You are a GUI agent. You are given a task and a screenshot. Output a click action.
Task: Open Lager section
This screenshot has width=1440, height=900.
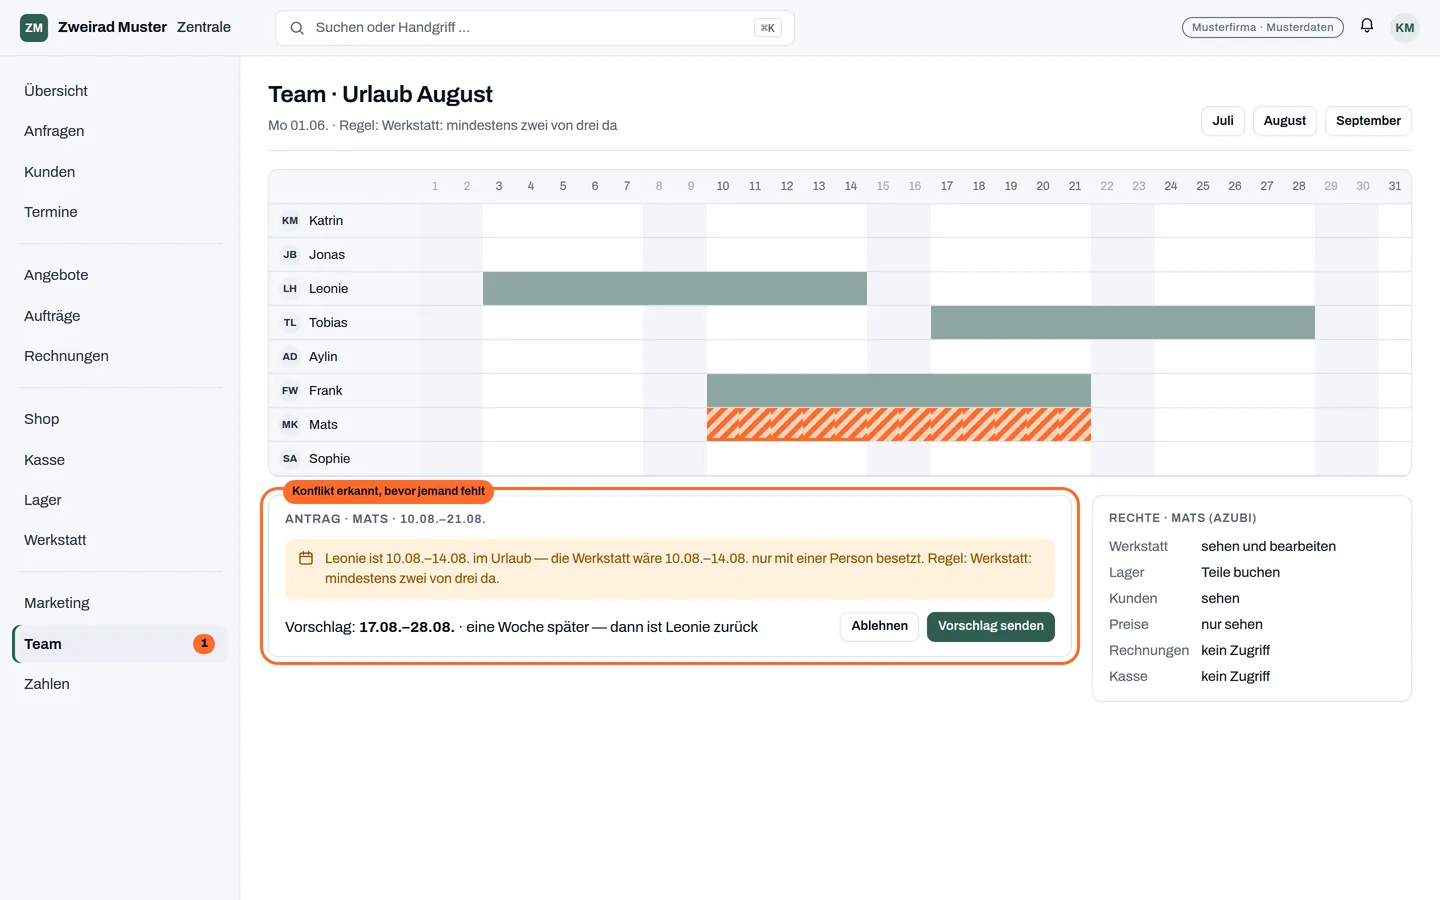[120, 500]
